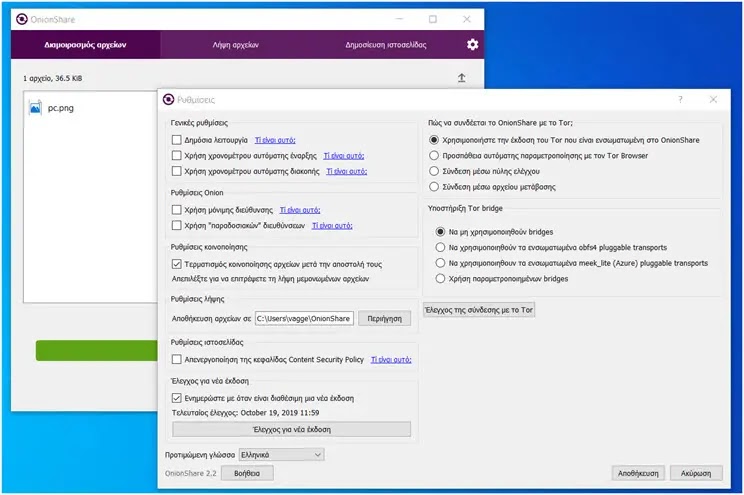Open the Προτιμώμενη γλώσσα dropdown
The image size is (744, 495).
point(281,455)
